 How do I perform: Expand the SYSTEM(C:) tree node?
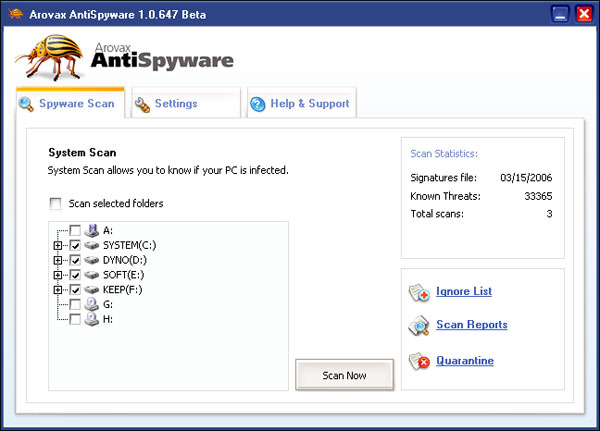[x=58, y=245]
